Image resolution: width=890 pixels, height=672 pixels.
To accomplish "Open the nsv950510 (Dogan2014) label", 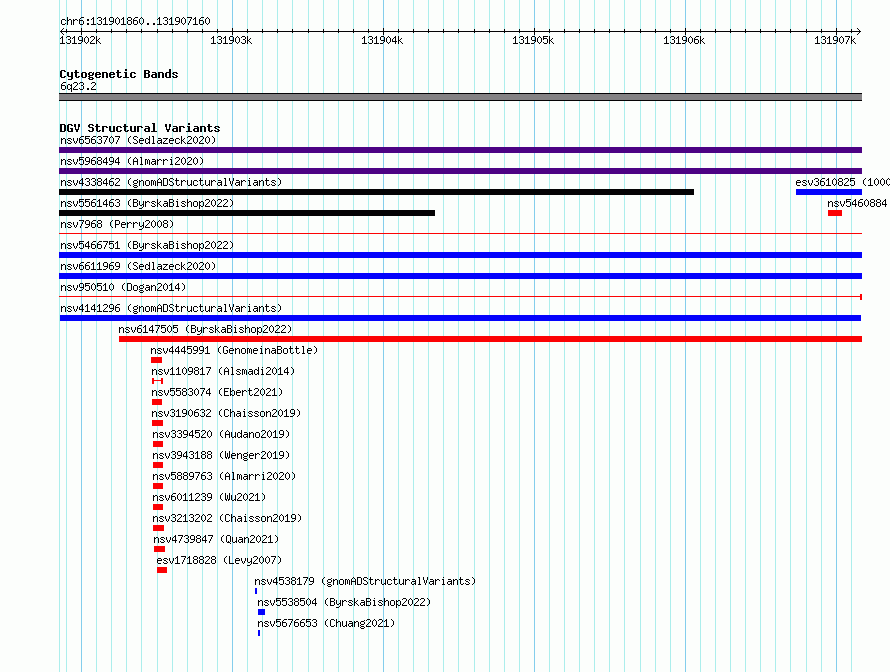I will tap(123, 287).
